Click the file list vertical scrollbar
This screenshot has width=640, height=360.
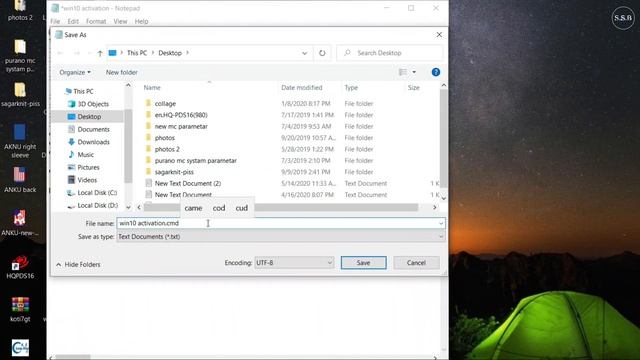coord(443,139)
